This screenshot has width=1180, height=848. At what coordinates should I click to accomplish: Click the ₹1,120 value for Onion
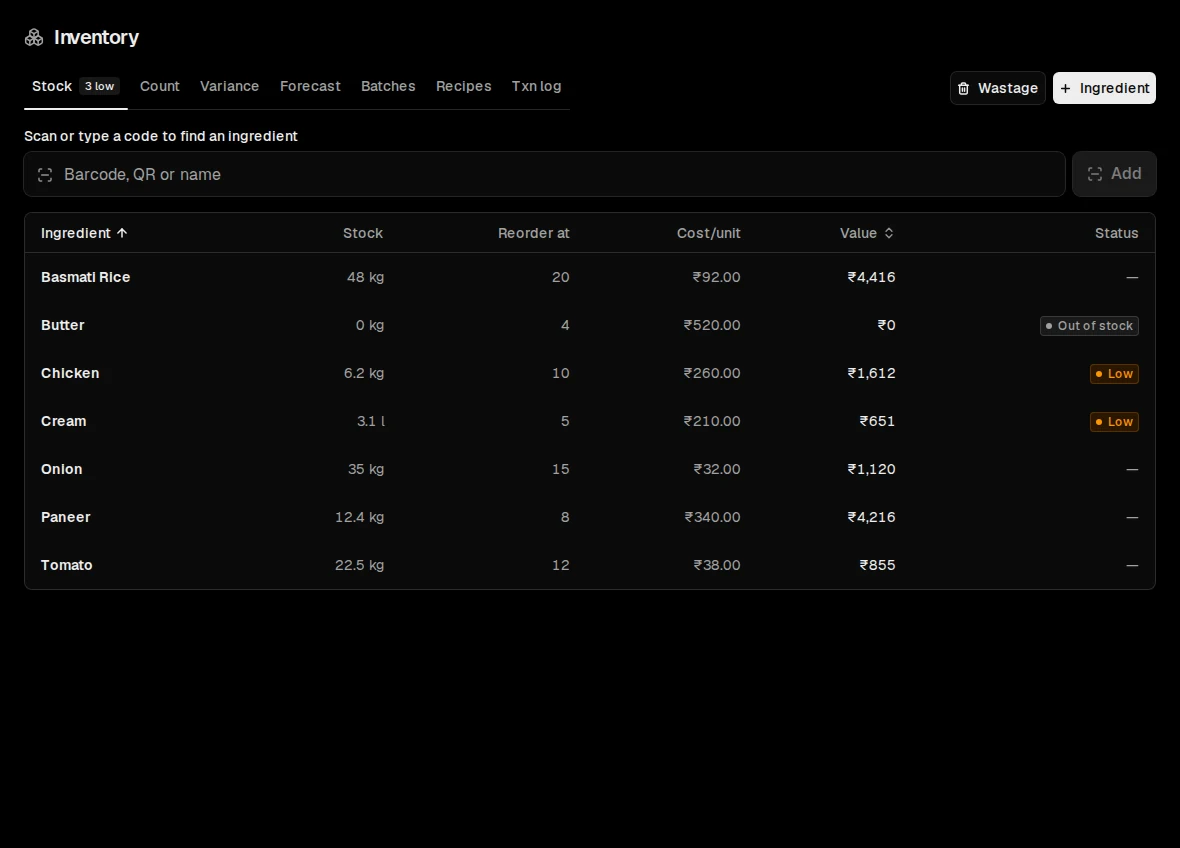871,470
